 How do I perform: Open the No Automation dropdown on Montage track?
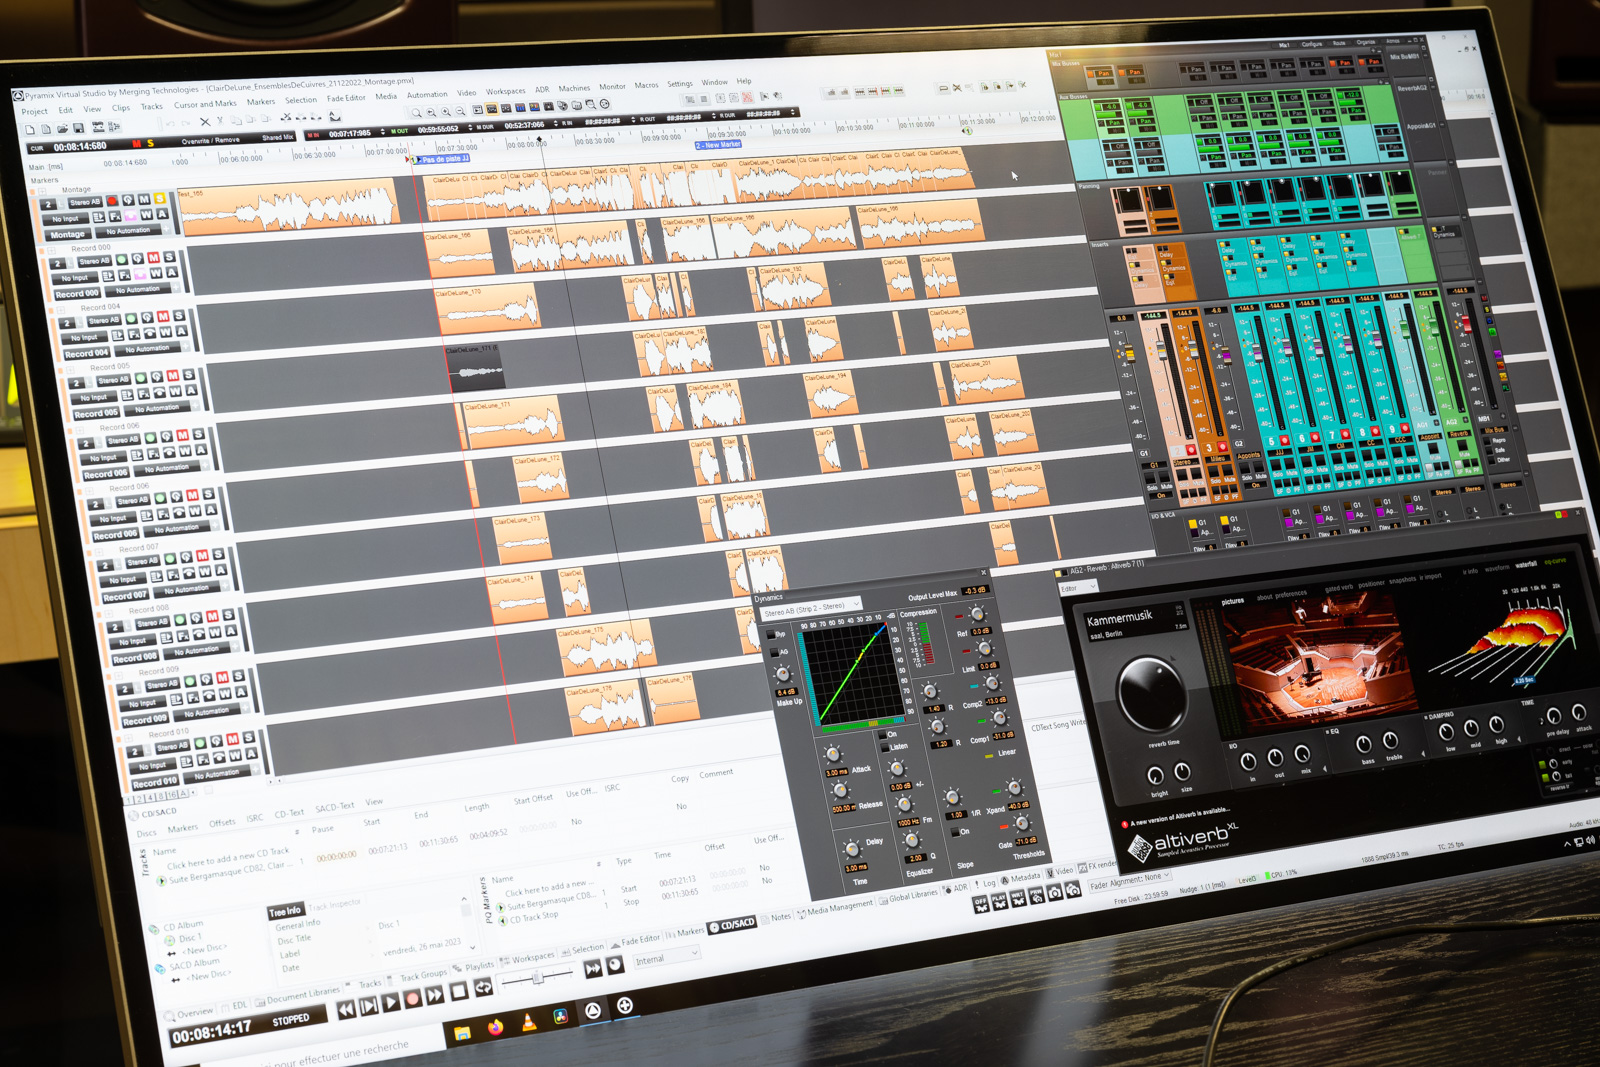pos(130,230)
